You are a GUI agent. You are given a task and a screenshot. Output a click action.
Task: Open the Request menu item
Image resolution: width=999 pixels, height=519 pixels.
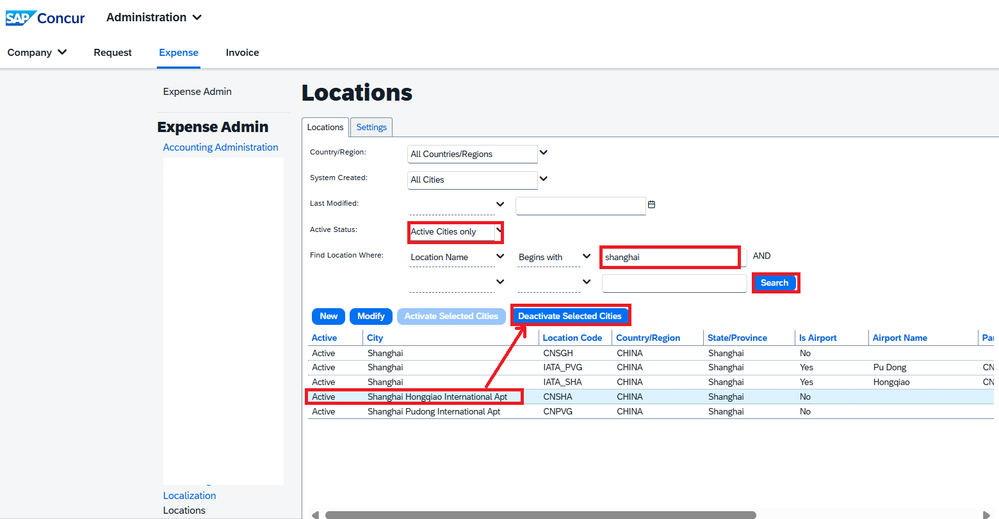[113, 53]
